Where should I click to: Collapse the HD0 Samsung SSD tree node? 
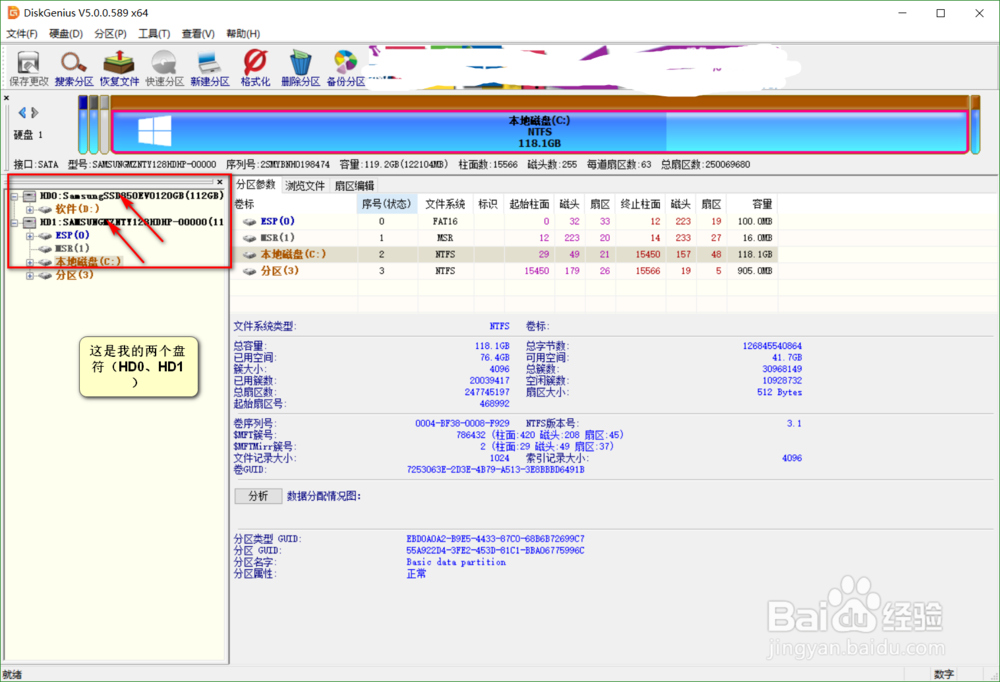coord(14,196)
